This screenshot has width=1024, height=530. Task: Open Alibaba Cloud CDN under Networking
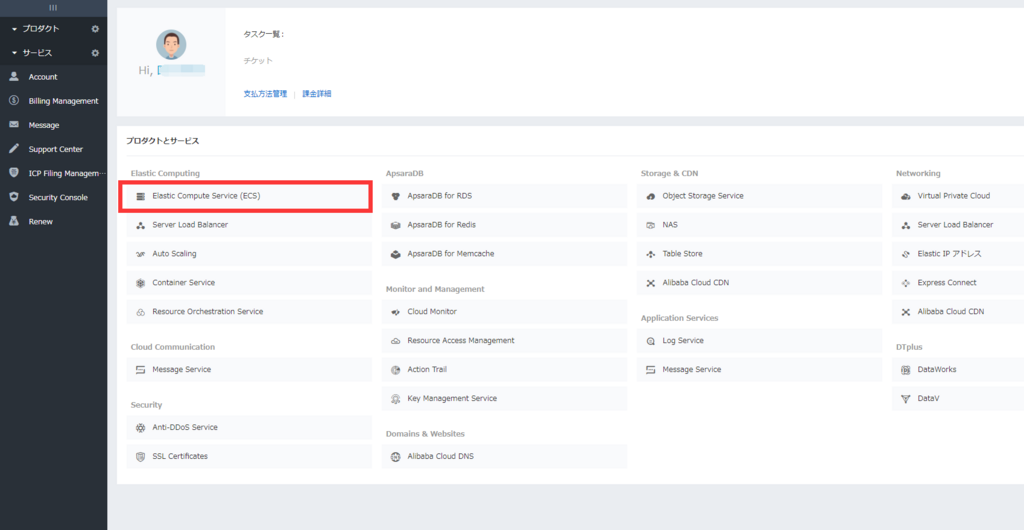[x=957, y=312]
